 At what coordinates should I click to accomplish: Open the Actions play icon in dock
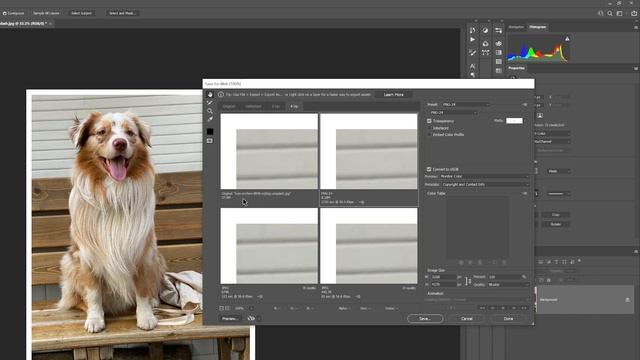[x=472, y=40]
